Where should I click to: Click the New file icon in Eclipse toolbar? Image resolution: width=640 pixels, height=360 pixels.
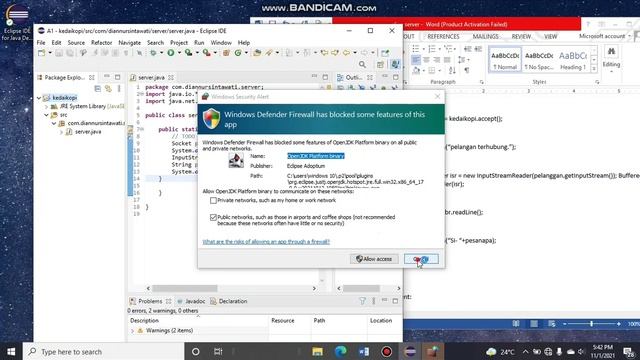point(42,53)
